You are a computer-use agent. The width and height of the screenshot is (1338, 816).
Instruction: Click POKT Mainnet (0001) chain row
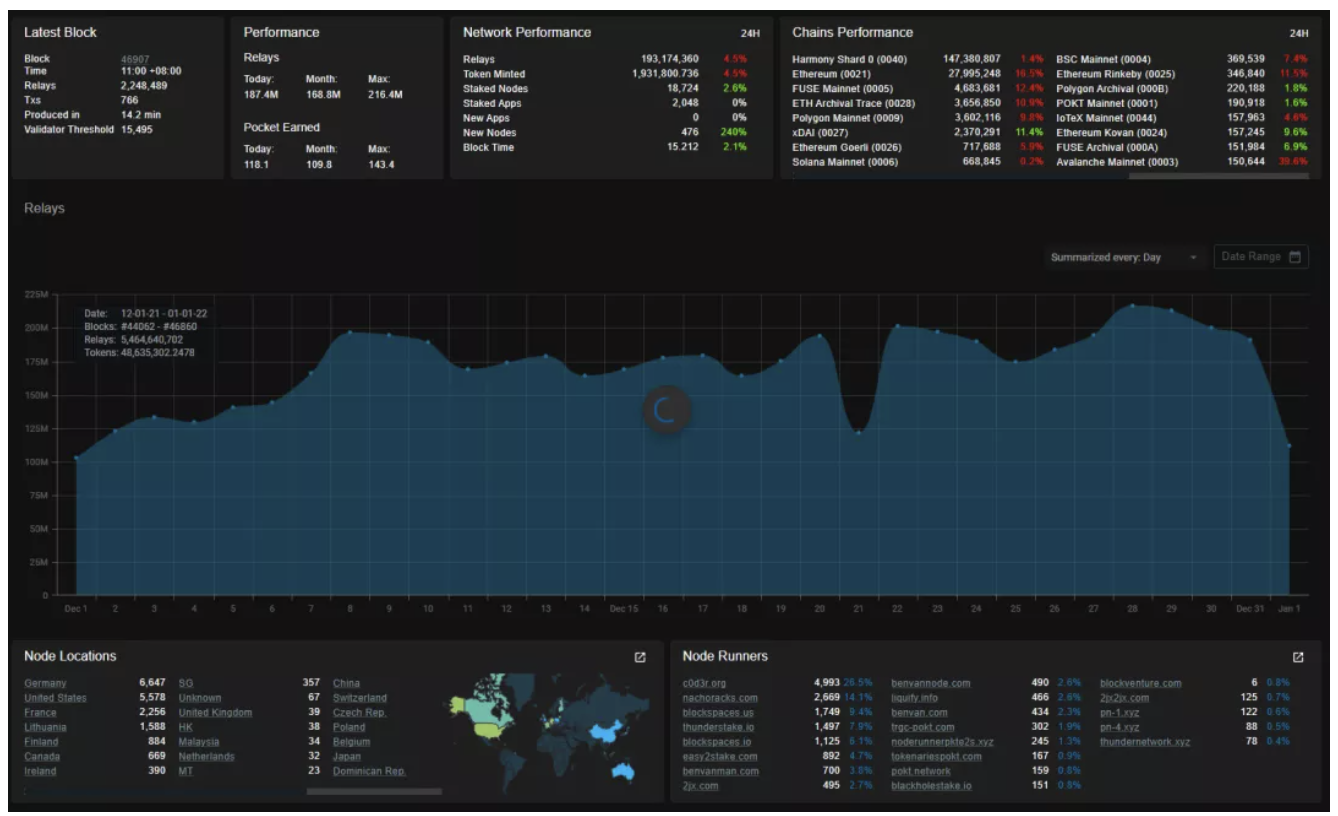coord(1182,103)
